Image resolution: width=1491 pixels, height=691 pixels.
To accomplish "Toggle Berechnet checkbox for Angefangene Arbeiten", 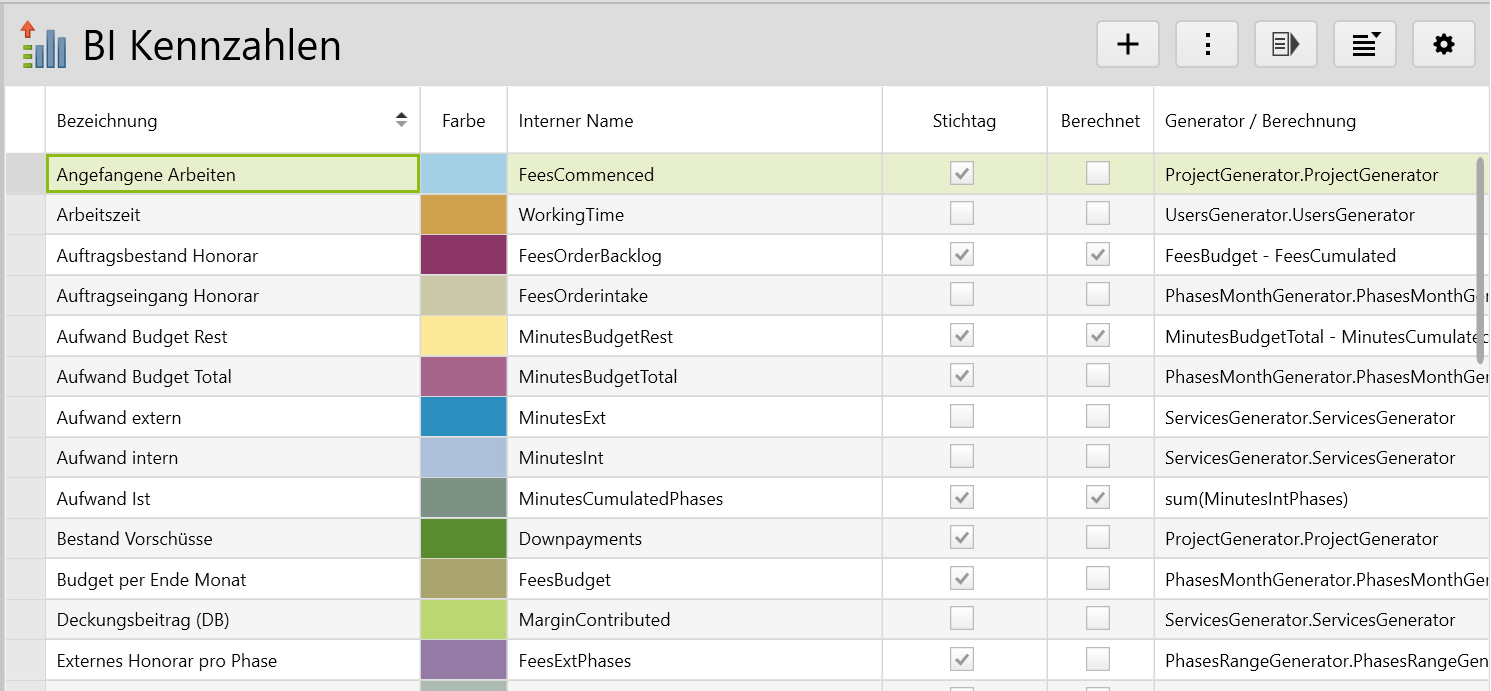I will [1098, 174].
